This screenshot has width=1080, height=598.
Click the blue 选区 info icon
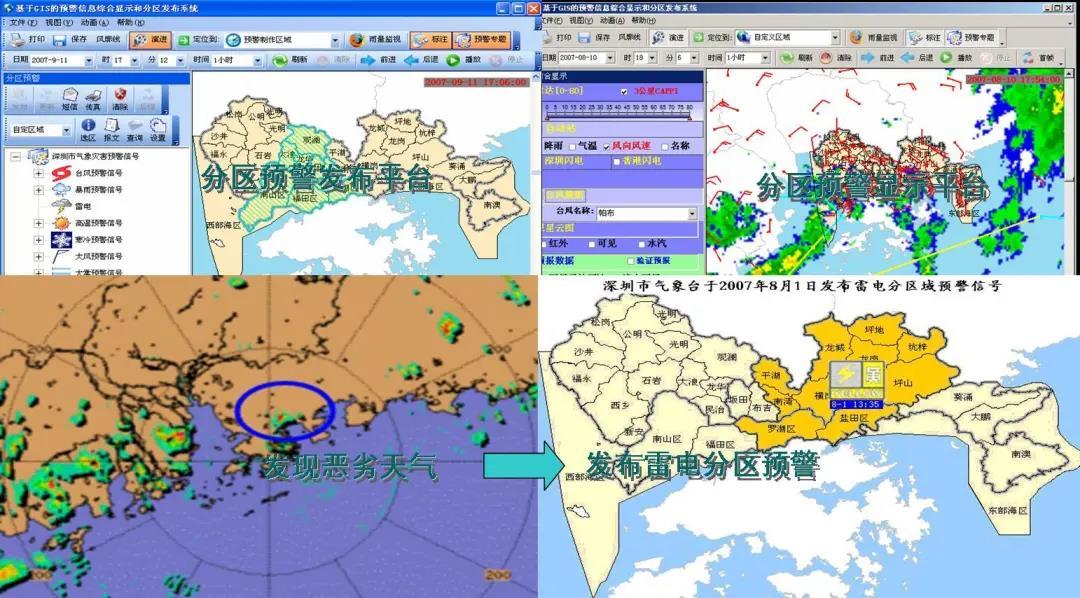pyautogui.click(x=87, y=129)
